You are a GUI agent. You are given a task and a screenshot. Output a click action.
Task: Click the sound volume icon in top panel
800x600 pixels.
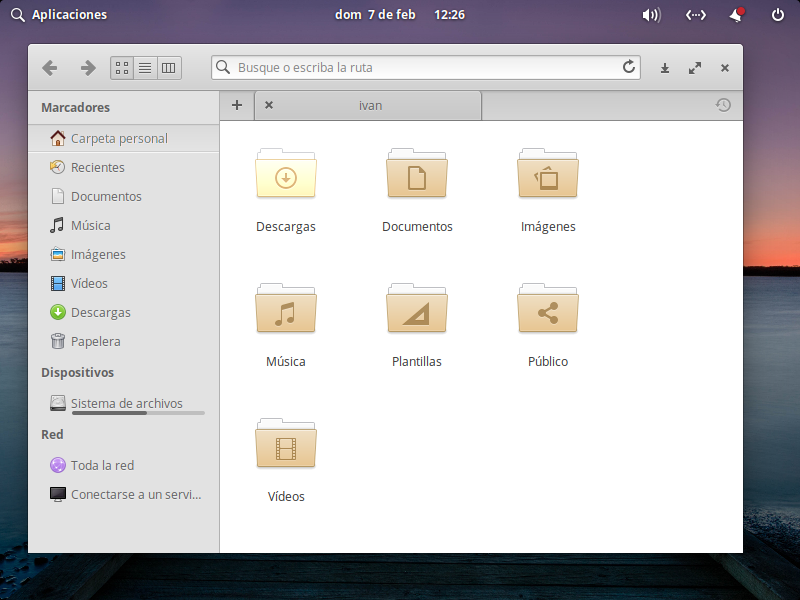[651, 15]
